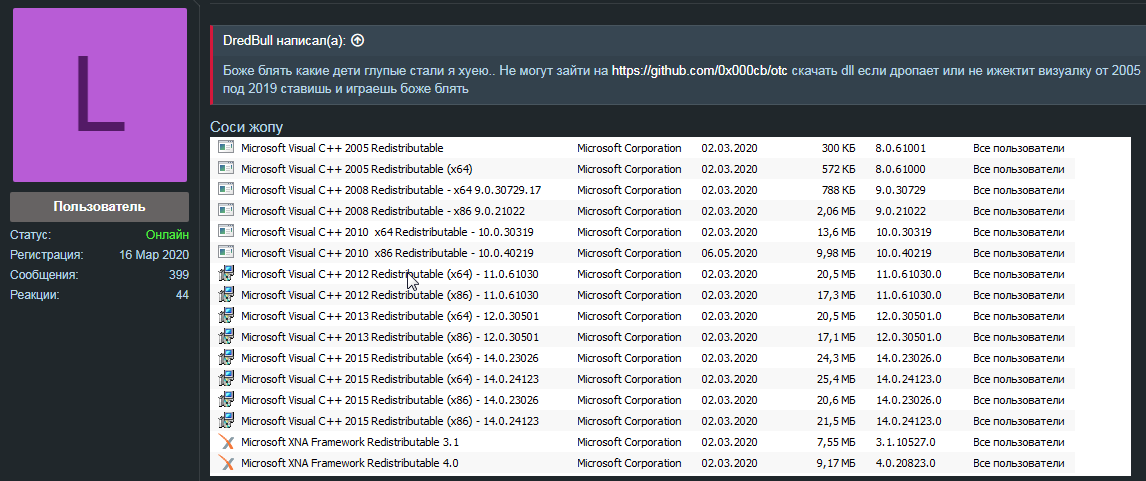Click the up-arrow icon beside the quoted author
1146x481 pixels.
coord(358,41)
